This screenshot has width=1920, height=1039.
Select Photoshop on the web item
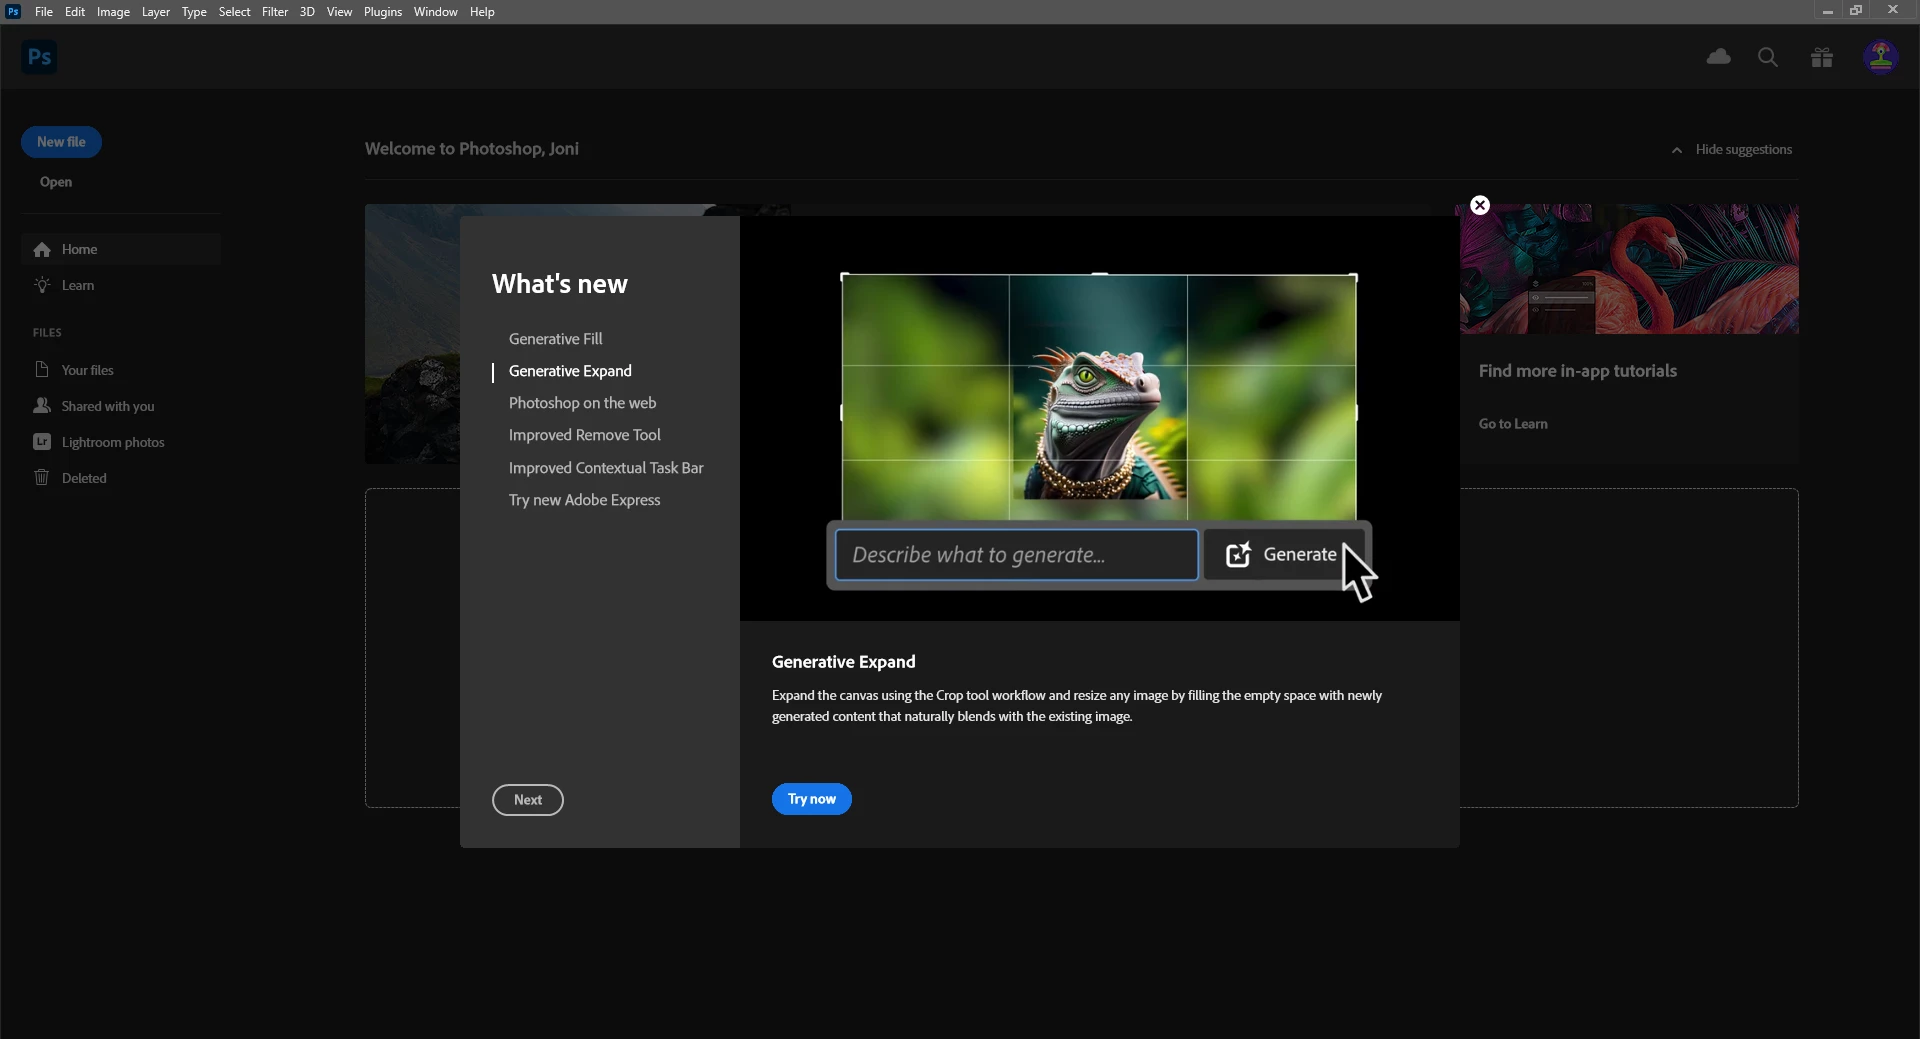[x=582, y=403]
